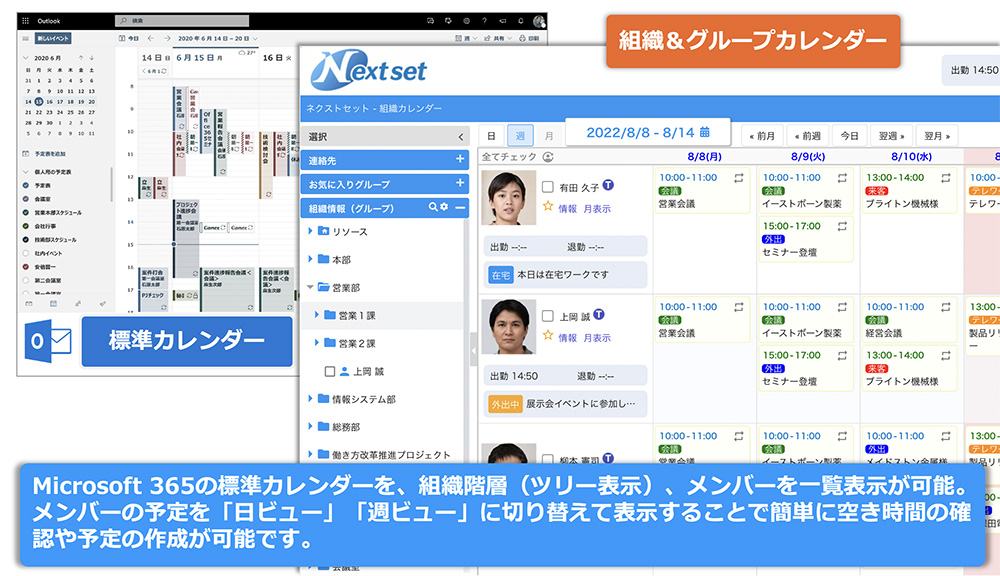Screen dimensions: 1000x576
Task: Favorite 上岡 誠 with star icon
Action: 548,336
